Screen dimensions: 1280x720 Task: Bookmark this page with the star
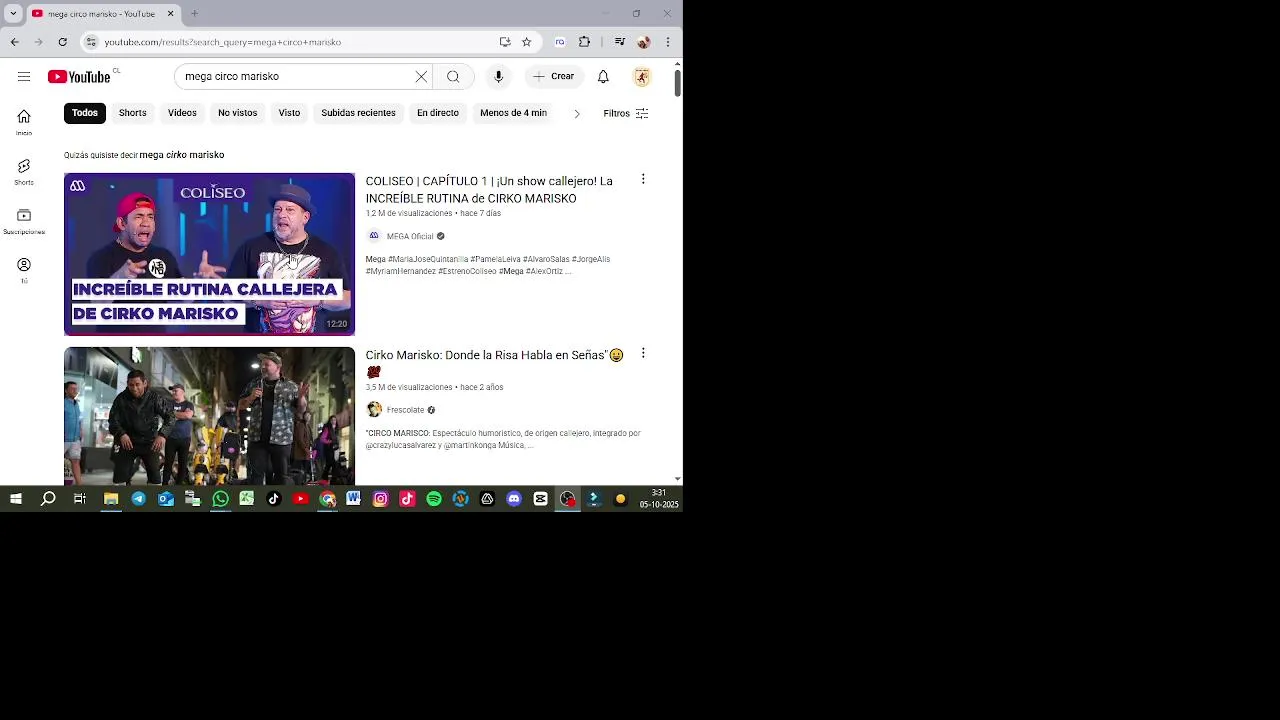[526, 42]
